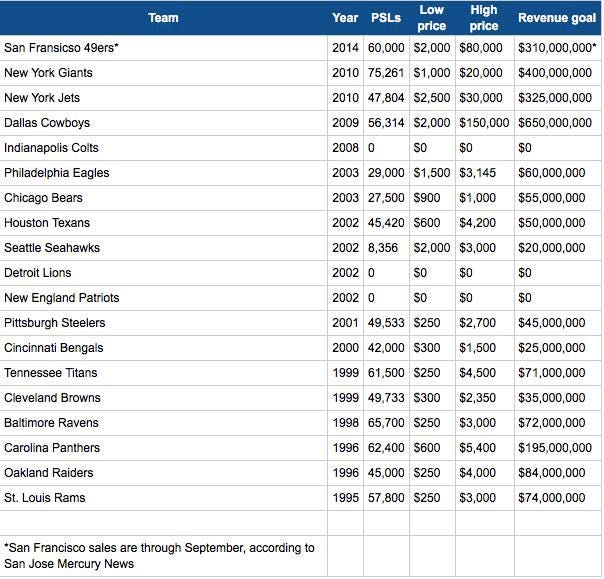Select the St. Louis Rams team cell

pyautogui.click(x=163, y=498)
